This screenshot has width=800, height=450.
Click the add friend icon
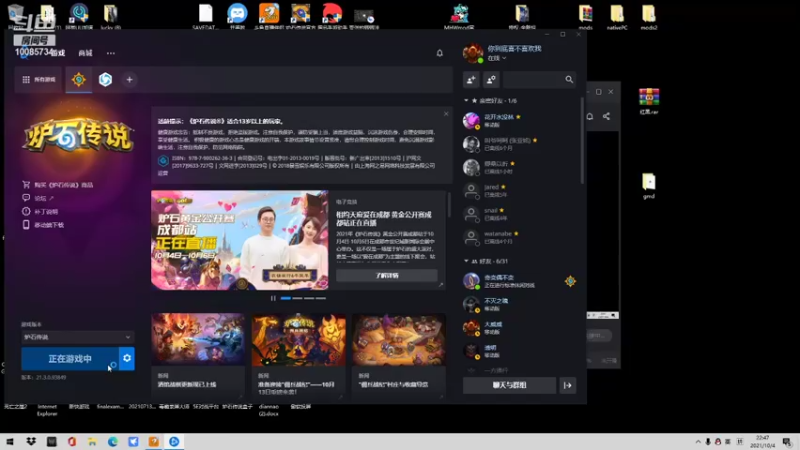(x=471, y=80)
